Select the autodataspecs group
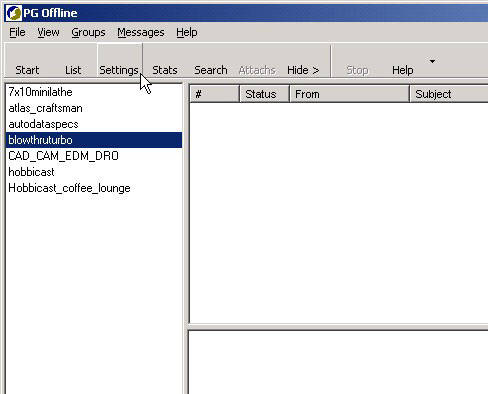The height and width of the screenshot is (394, 488). [94, 124]
